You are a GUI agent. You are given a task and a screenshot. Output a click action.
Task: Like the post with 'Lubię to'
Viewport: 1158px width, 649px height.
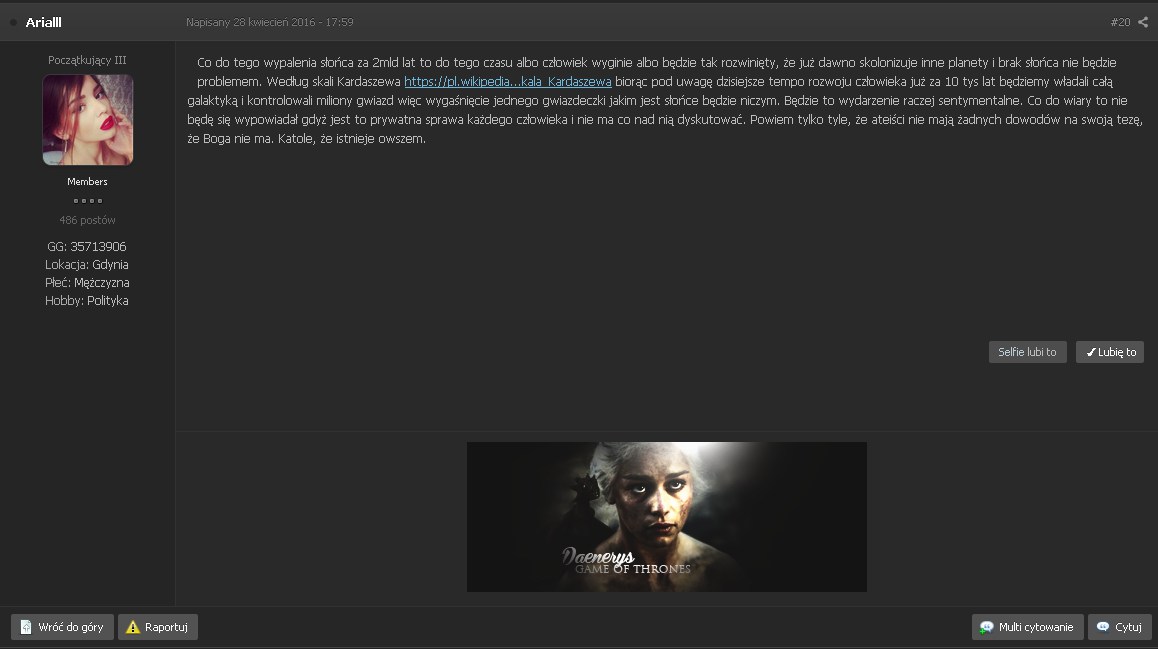pos(1110,352)
